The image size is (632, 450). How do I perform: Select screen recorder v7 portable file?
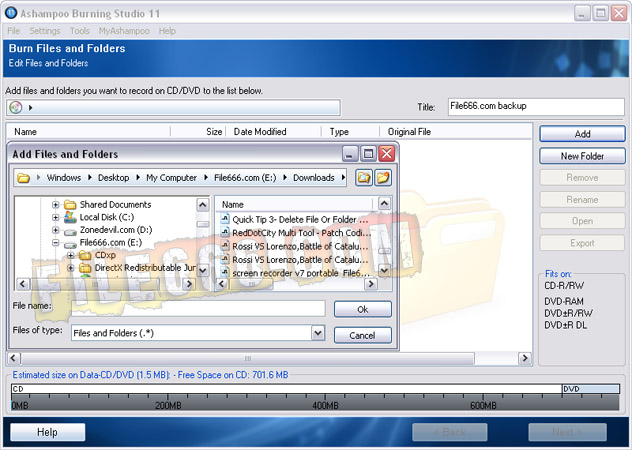coord(295,273)
